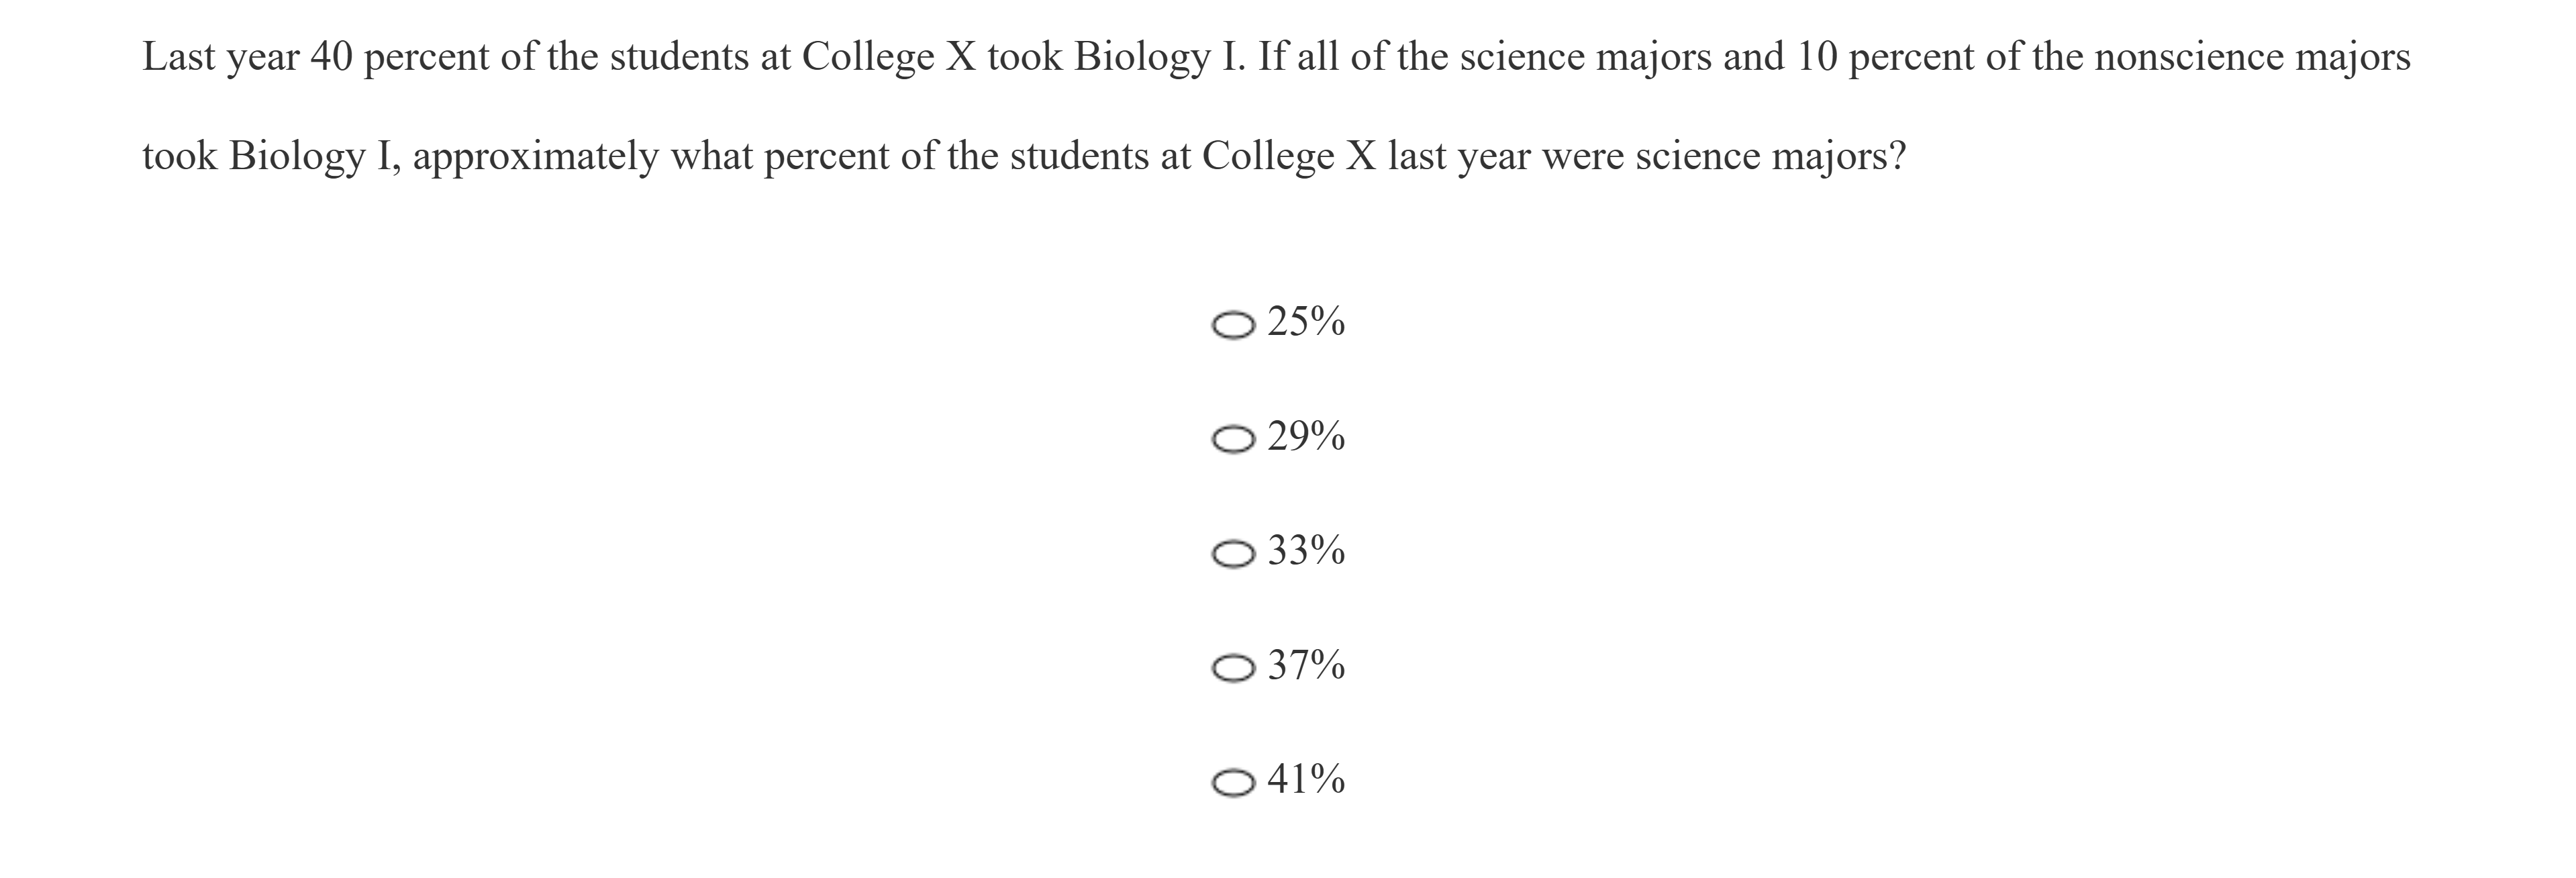
Task: Click the "33%" answer label text
Action: click(x=1306, y=550)
